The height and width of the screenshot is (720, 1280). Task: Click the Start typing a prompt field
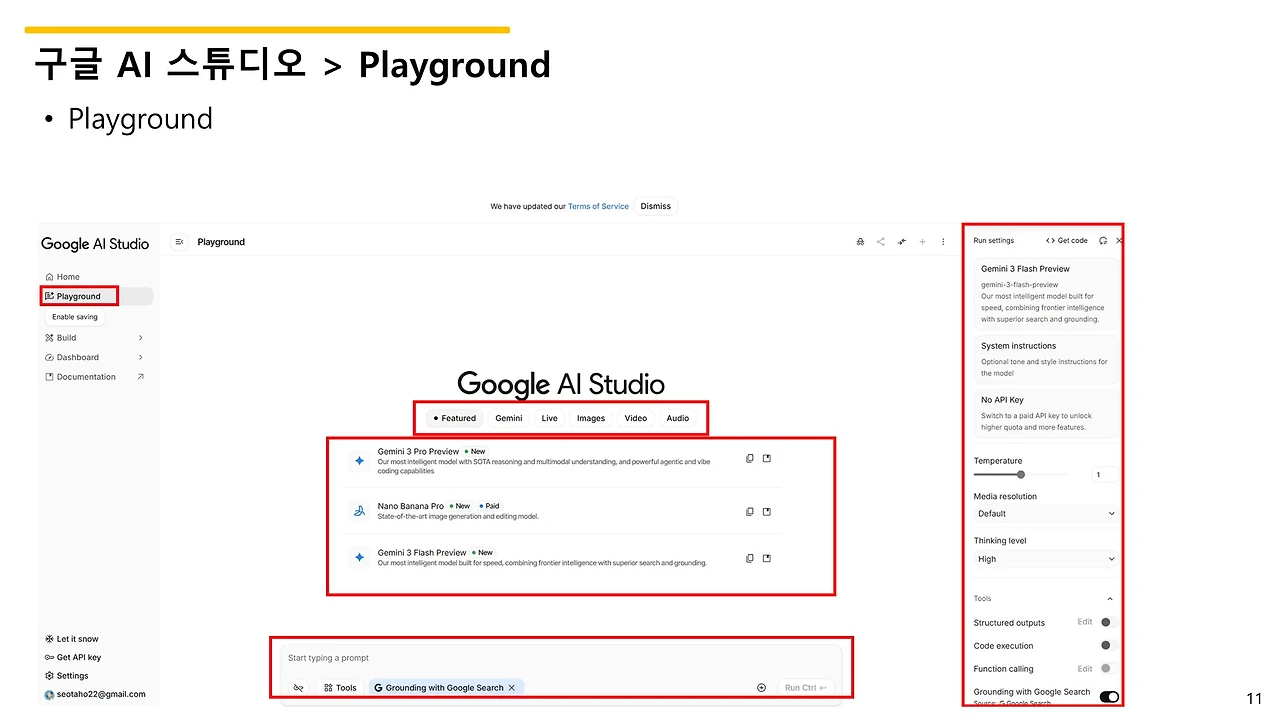point(560,658)
